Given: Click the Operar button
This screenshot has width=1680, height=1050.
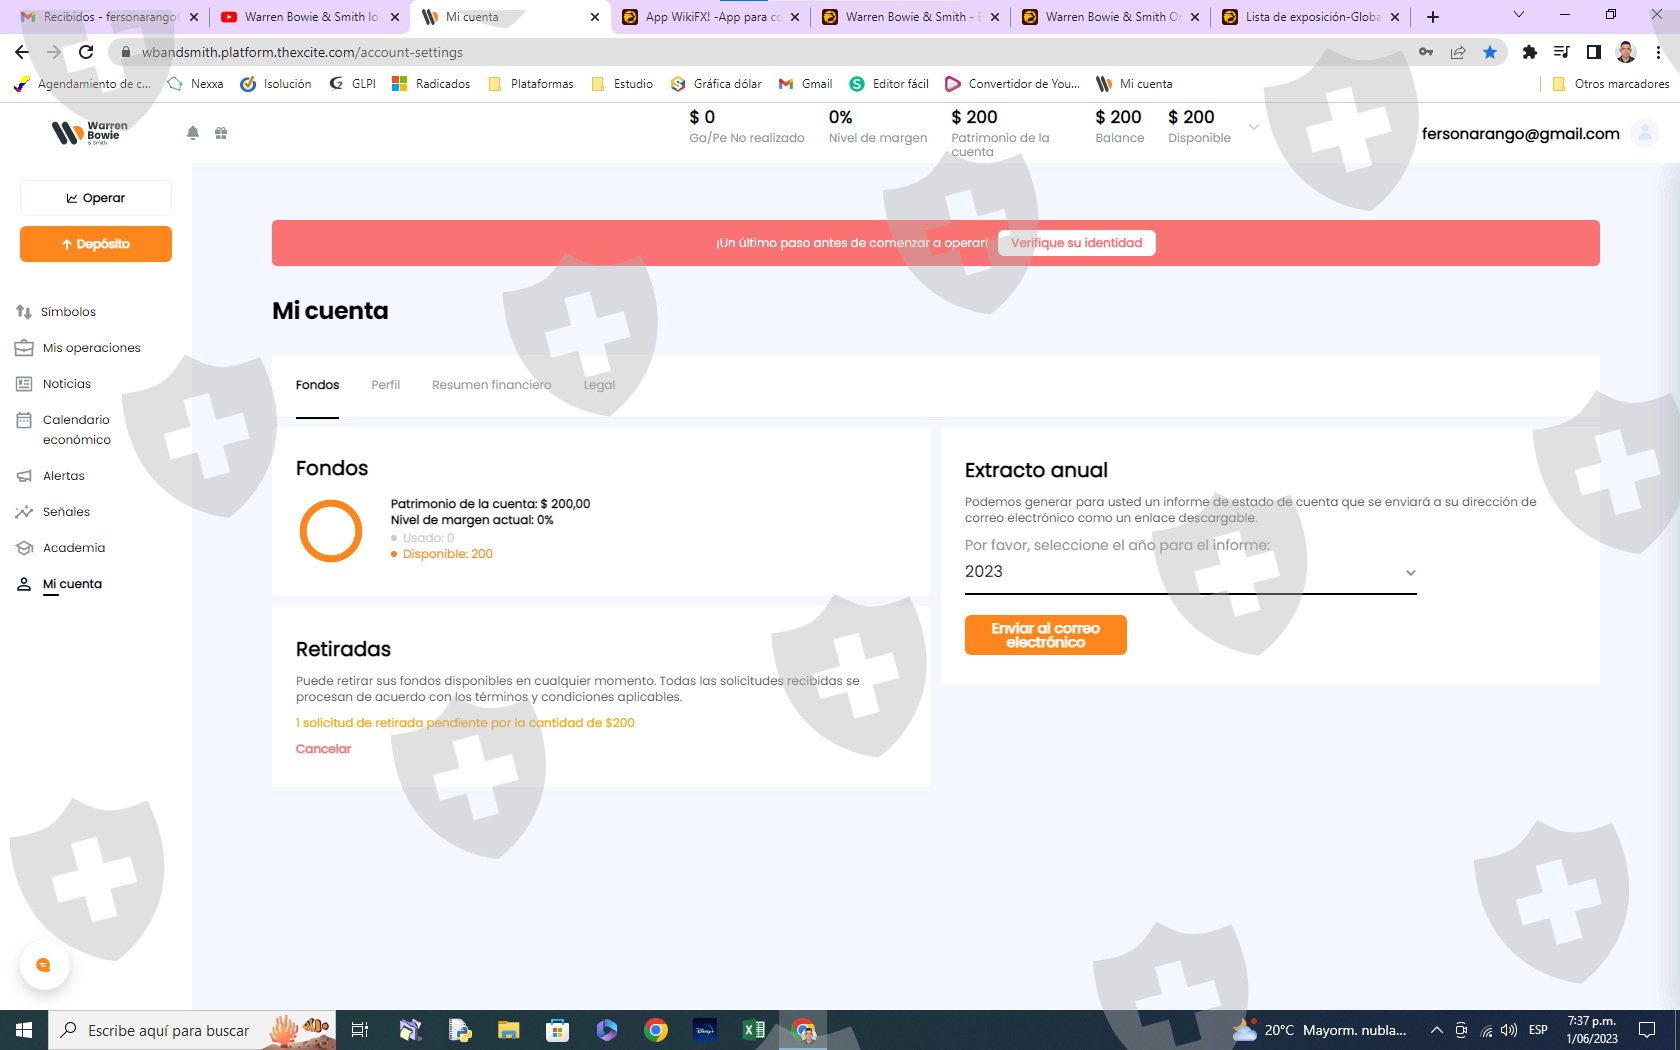Looking at the screenshot, I should [x=96, y=198].
